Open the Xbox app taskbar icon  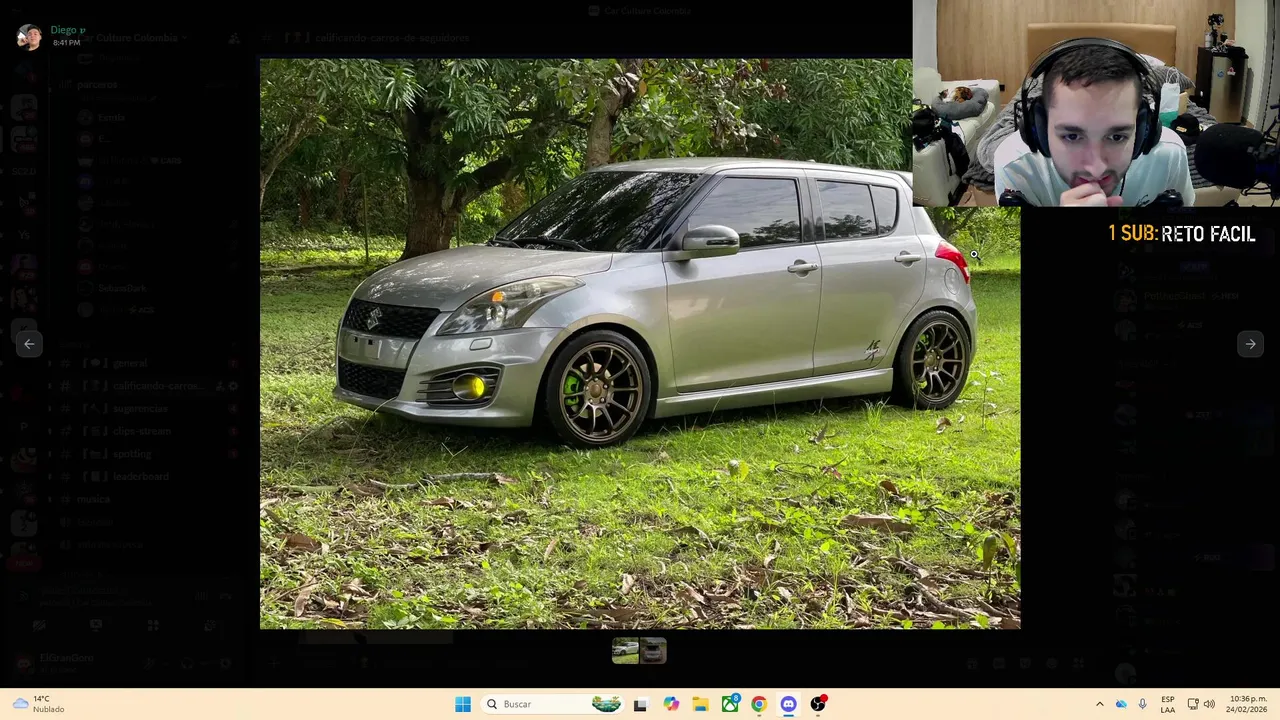pyautogui.click(x=730, y=704)
